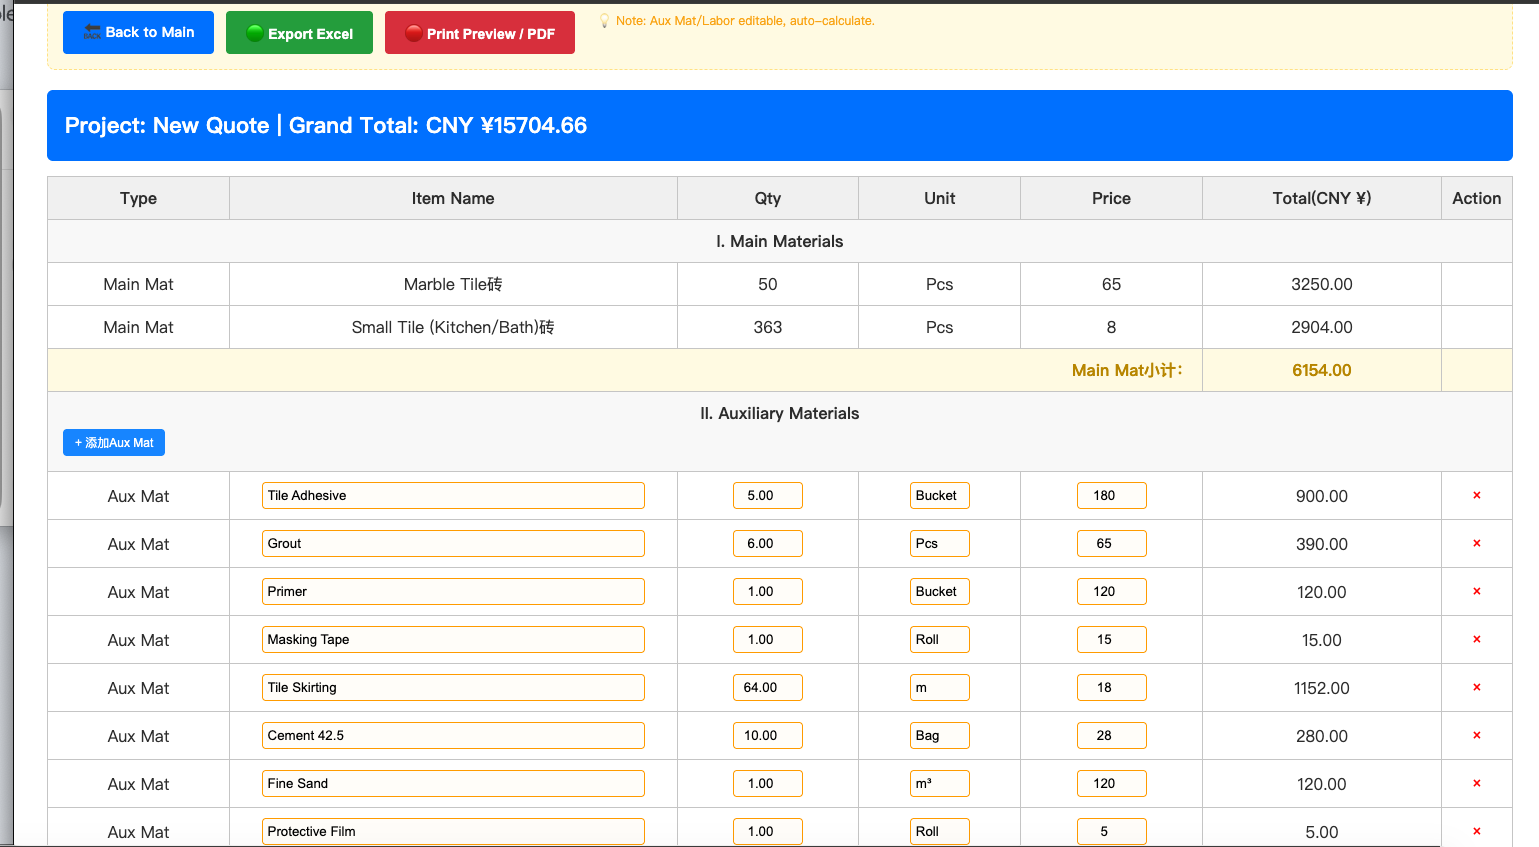Change Tile Adhesive quantity 5.00
The width and height of the screenshot is (1539, 847).
tap(768, 496)
